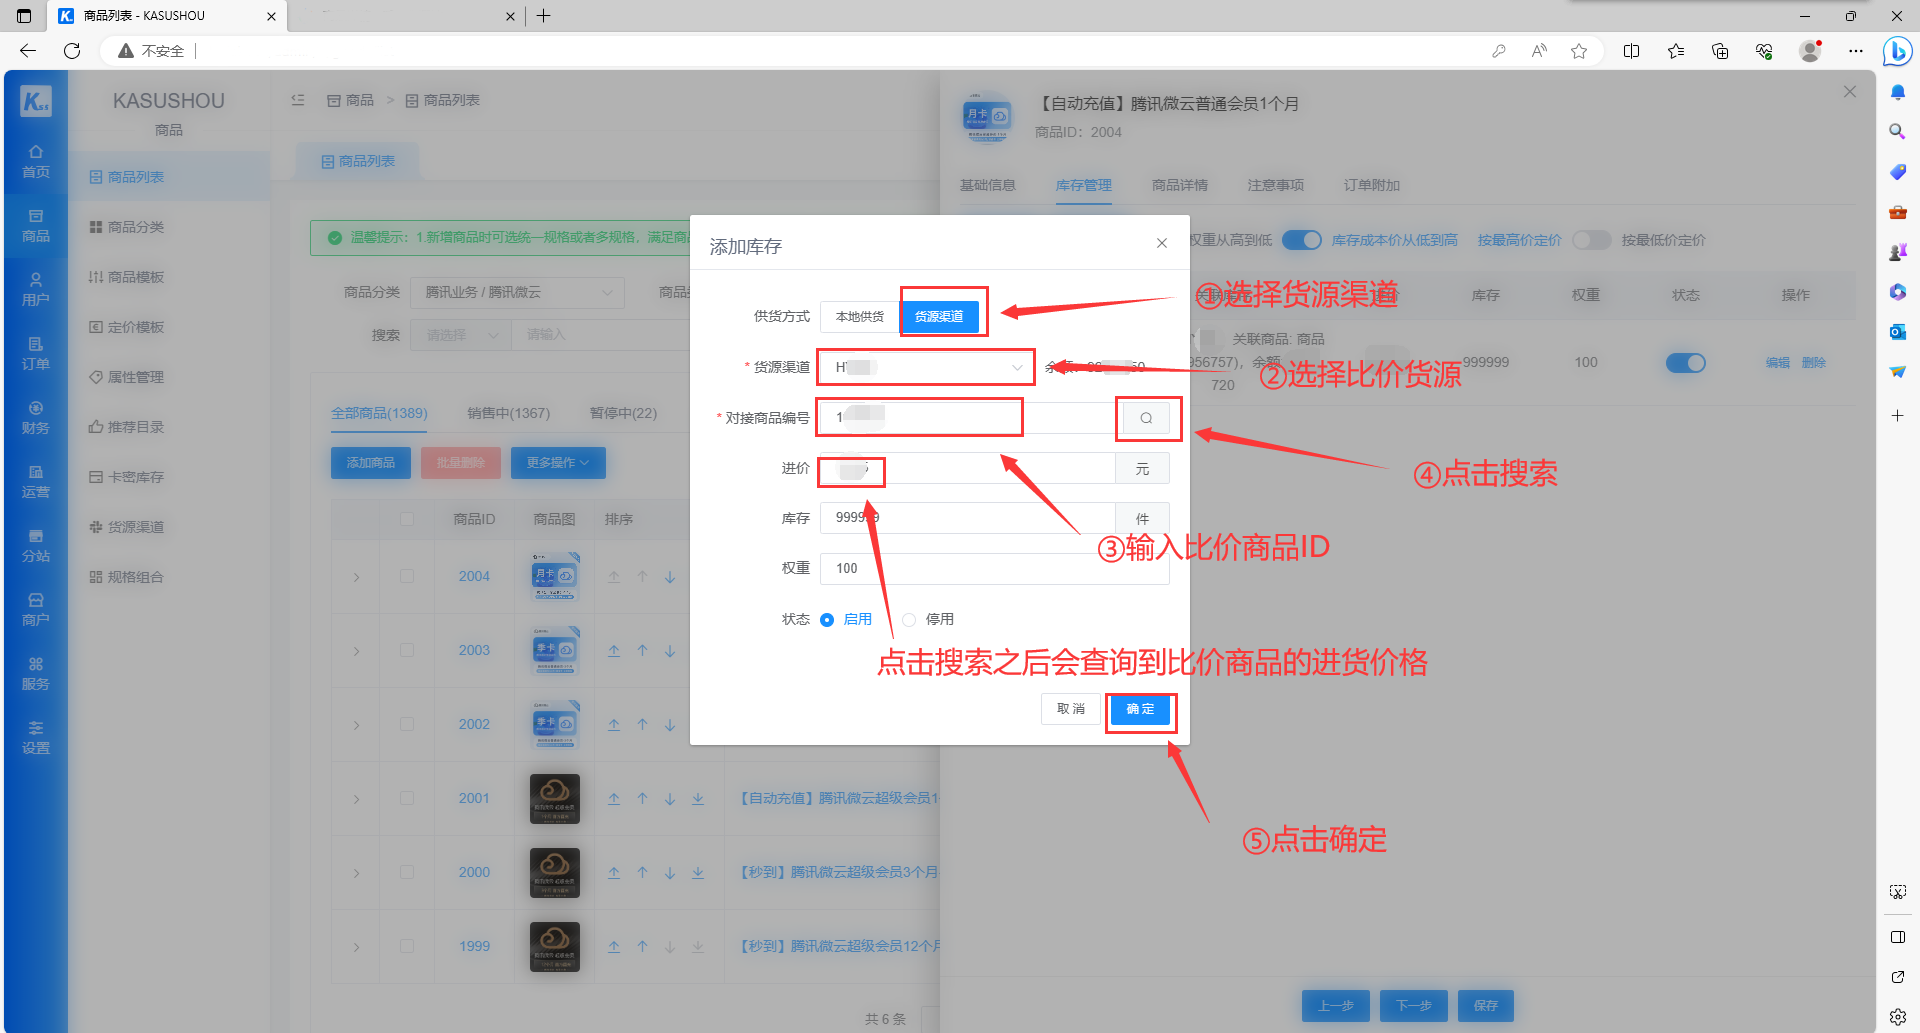Open 服务 section in left sidebar
1920x1033 pixels.
36,674
